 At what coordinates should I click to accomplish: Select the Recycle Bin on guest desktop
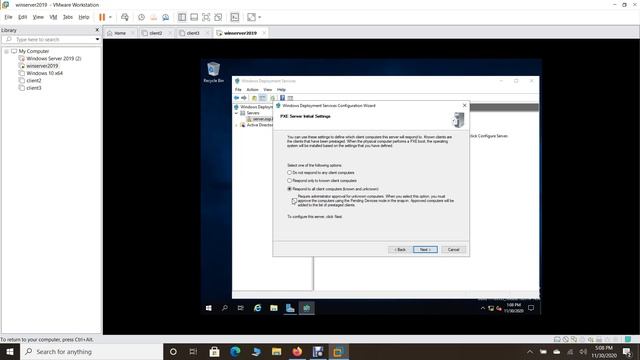click(x=213, y=73)
